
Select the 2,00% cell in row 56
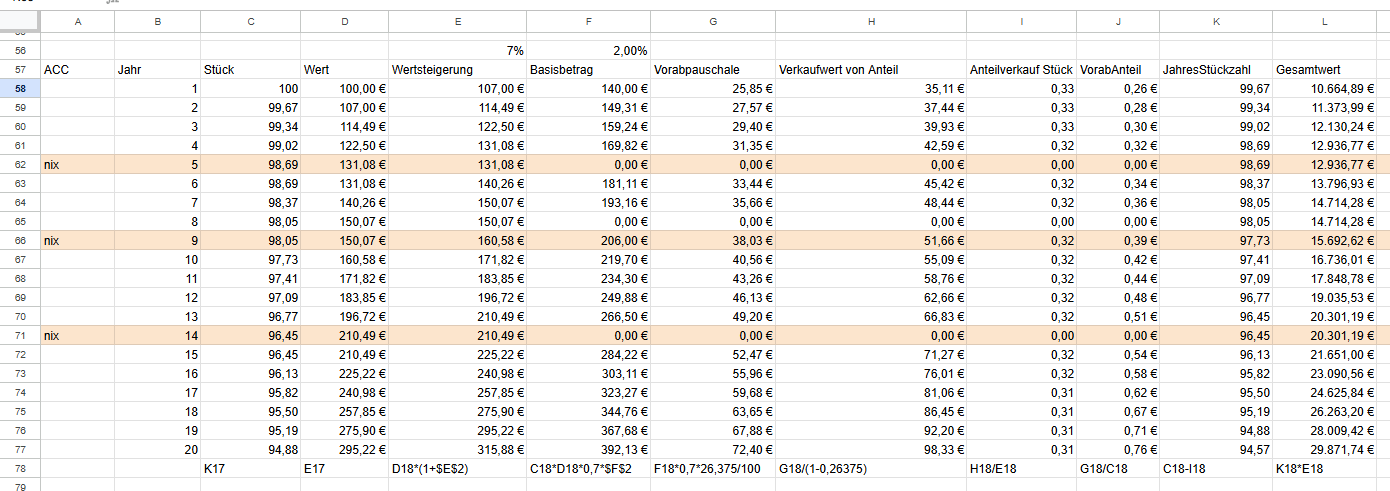pos(588,51)
